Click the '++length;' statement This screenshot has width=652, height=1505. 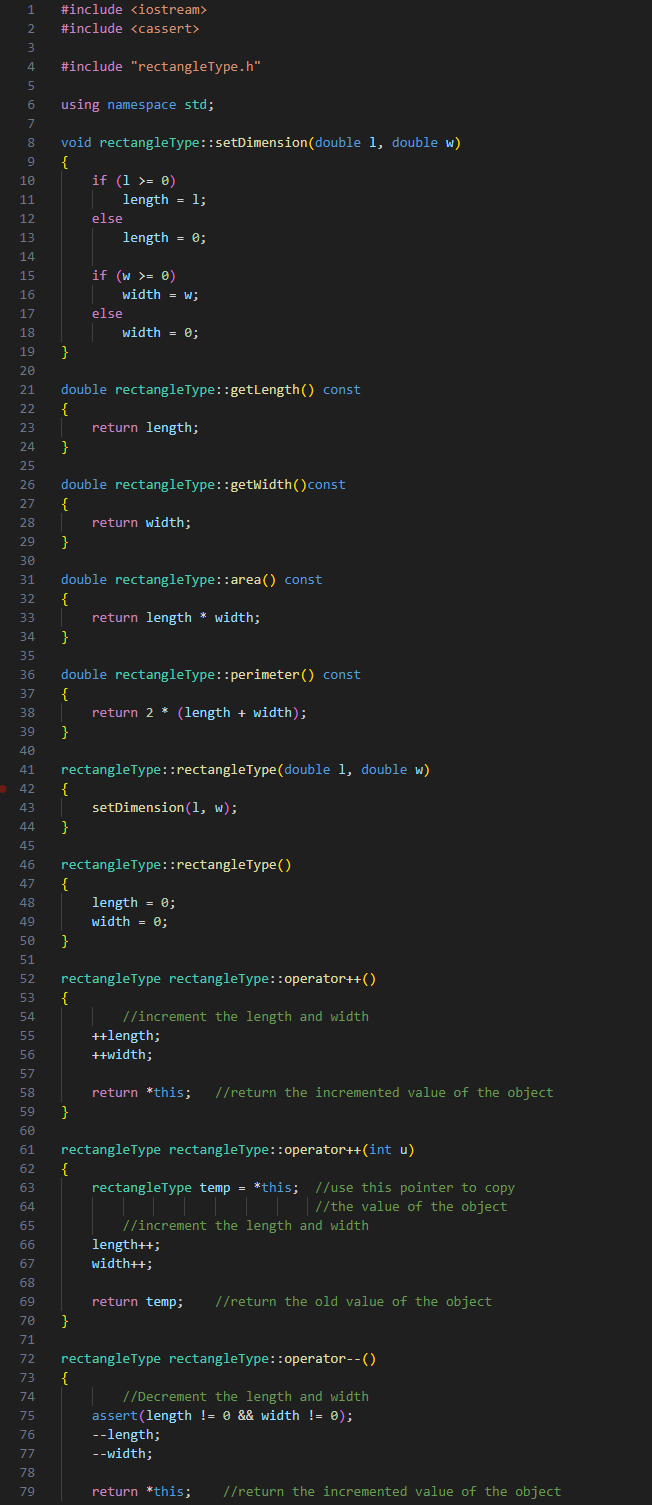tap(126, 1035)
